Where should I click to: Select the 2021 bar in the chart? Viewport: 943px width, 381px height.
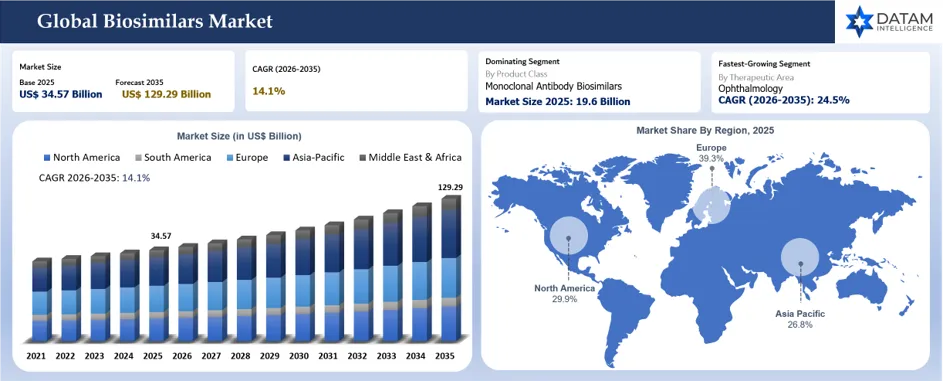(41, 300)
